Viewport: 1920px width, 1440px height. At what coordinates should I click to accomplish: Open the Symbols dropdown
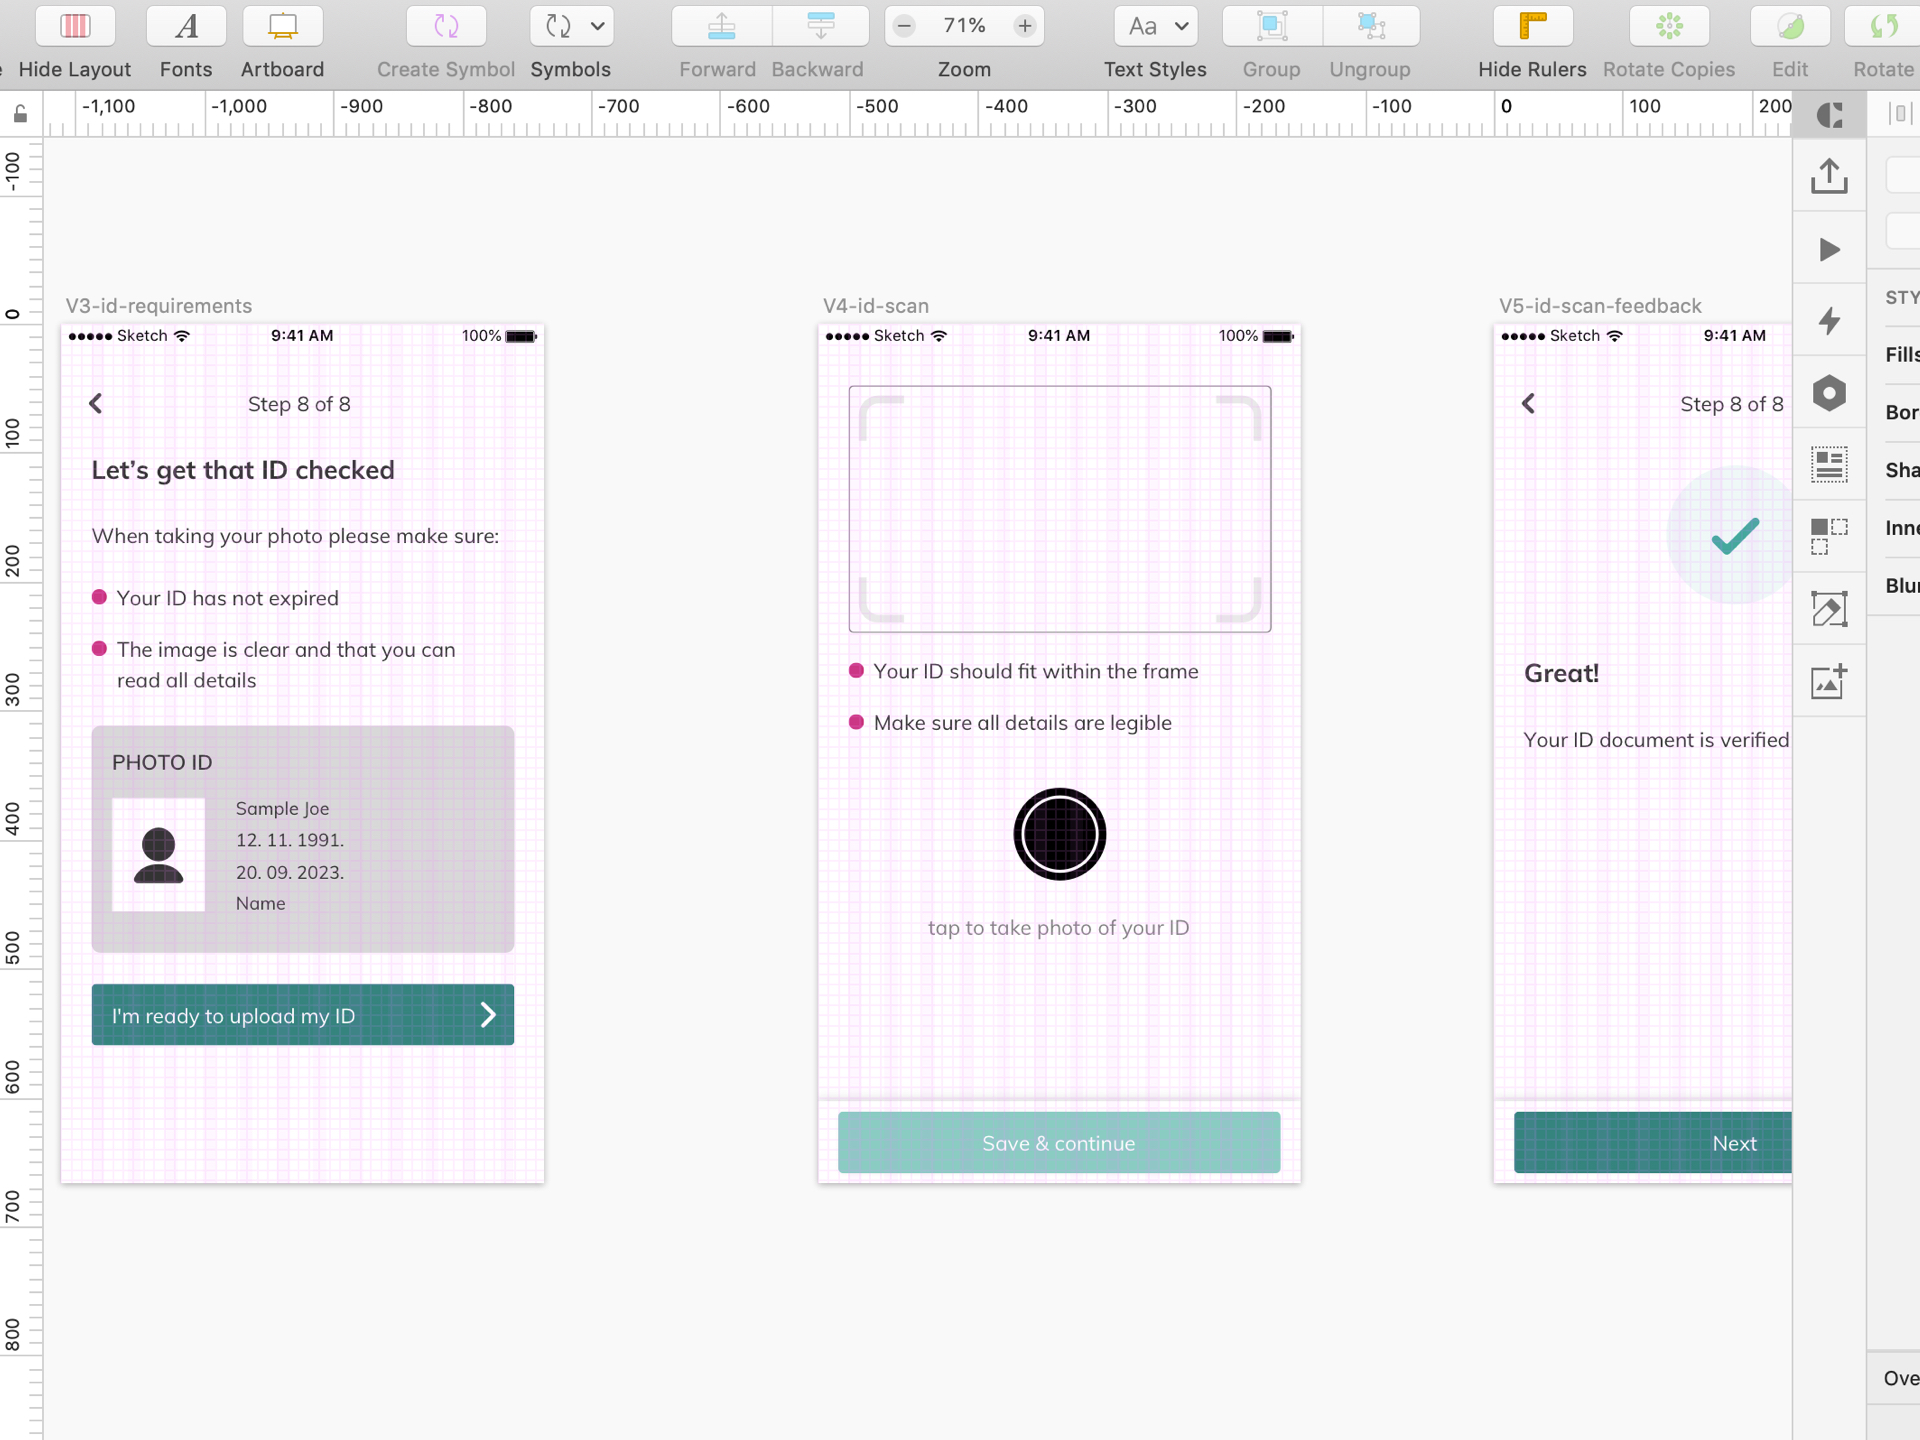[x=571, y=26]
